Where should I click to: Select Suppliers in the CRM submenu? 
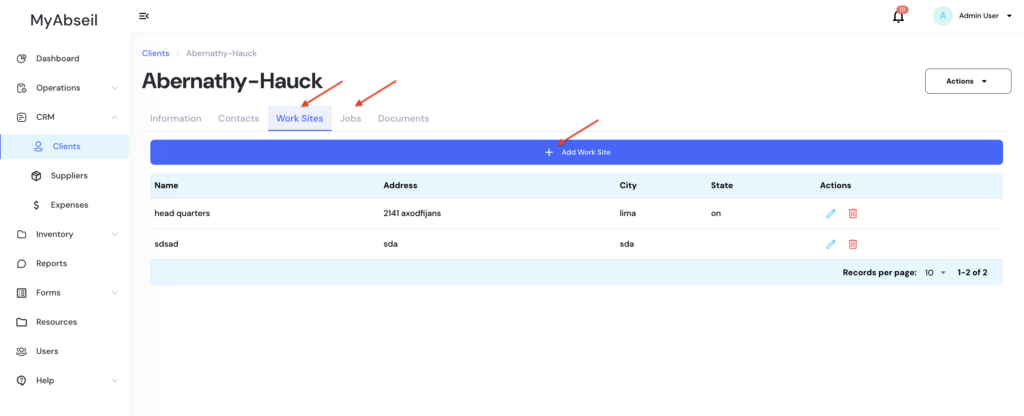(69, 176)
